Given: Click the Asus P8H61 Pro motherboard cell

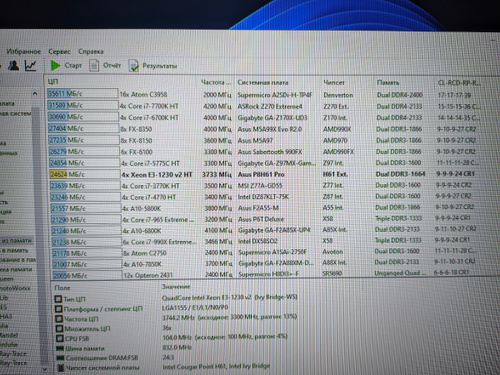Looking at the screenshot, I should point(261,174).
